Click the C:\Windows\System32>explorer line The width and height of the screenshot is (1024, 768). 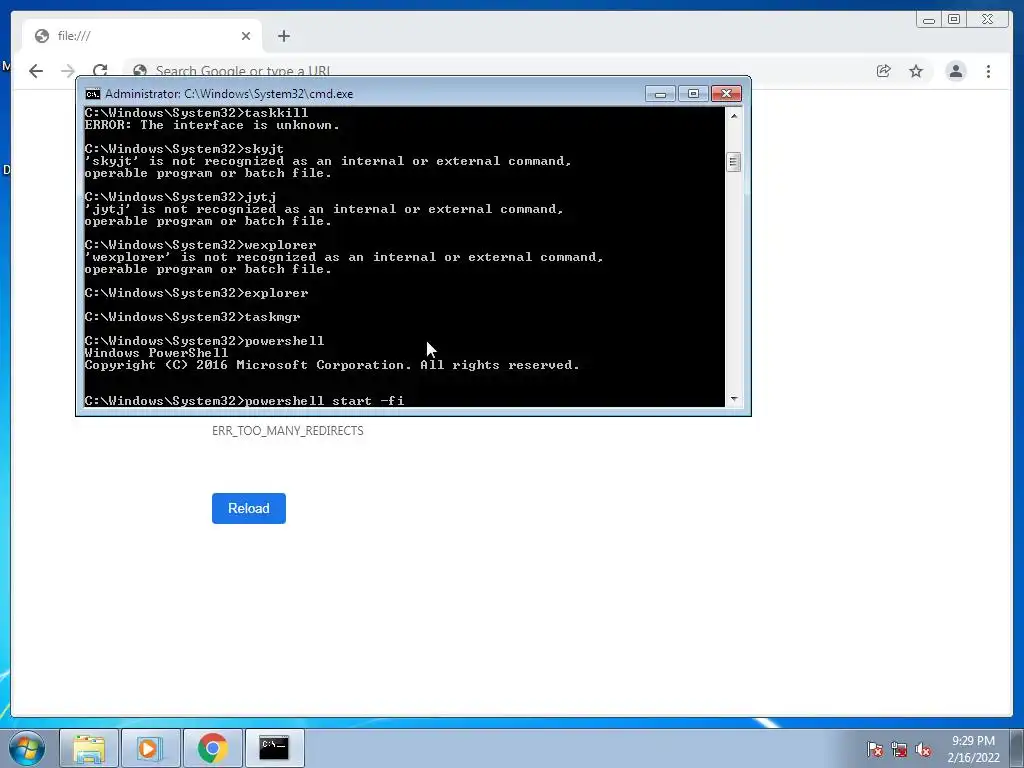click(197, 293)
